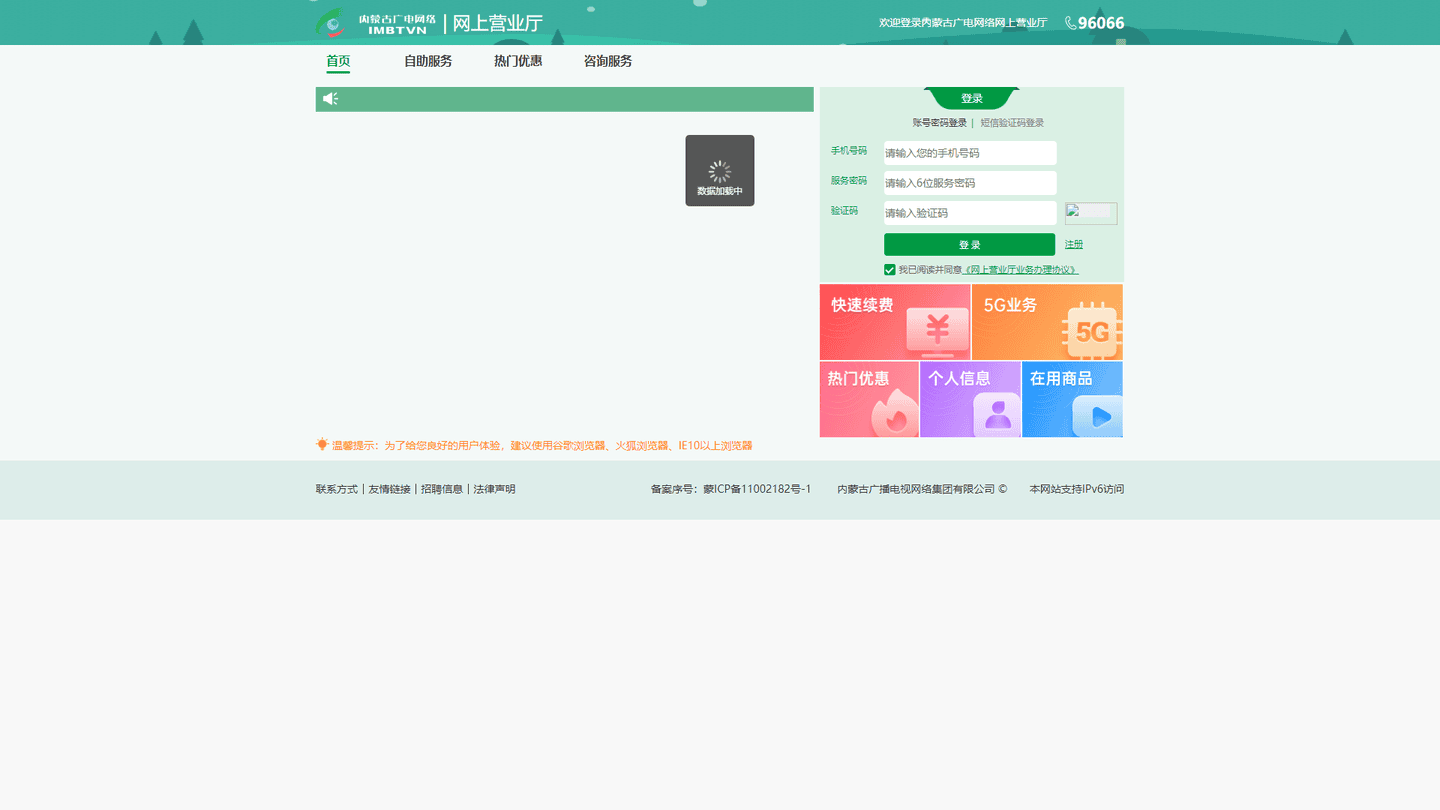Select the 账号密码登录 tab
Image resolution: width=1440 pixels, height=810 pixels.
coord(940,123)
